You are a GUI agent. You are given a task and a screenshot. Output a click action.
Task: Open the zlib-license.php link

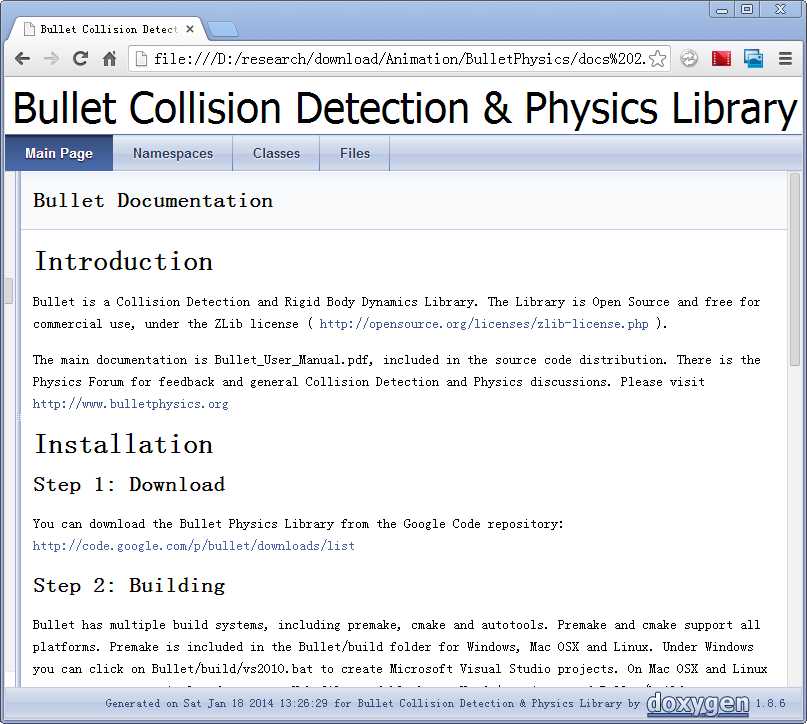click(x=484, y=324)
